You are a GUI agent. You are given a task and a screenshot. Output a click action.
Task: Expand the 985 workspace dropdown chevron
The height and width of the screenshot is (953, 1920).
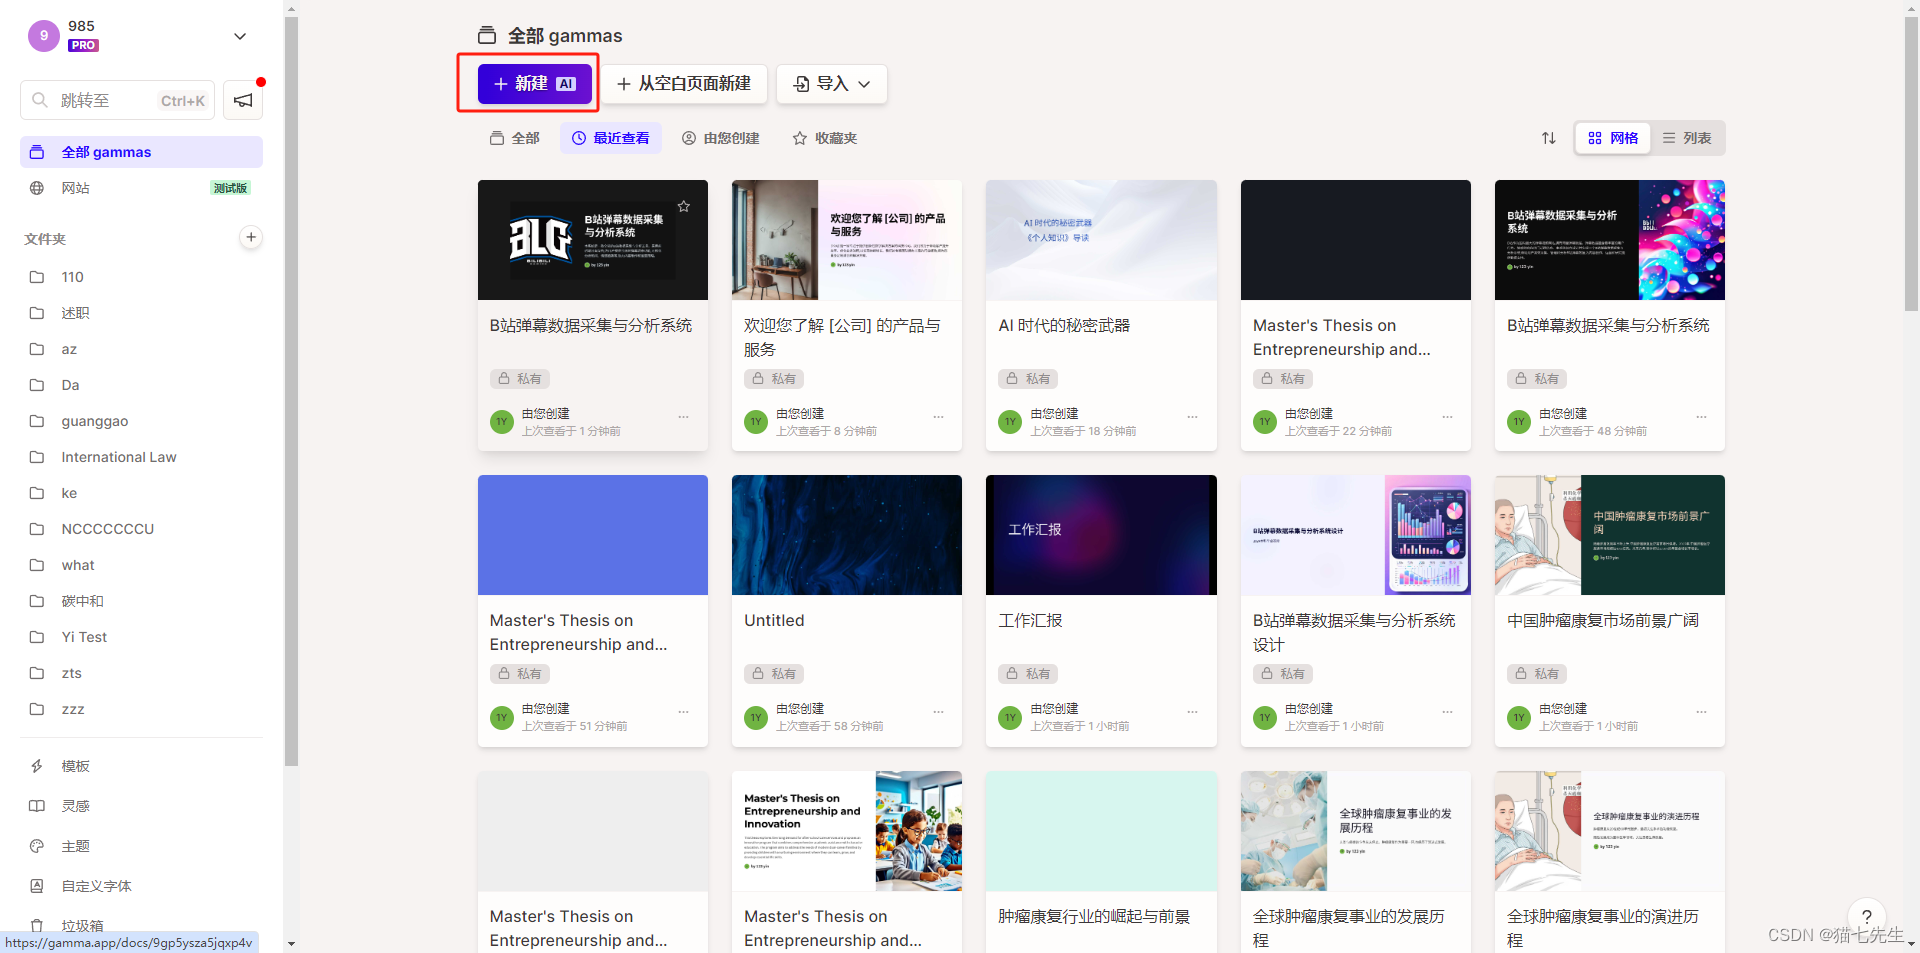(240, 36)
